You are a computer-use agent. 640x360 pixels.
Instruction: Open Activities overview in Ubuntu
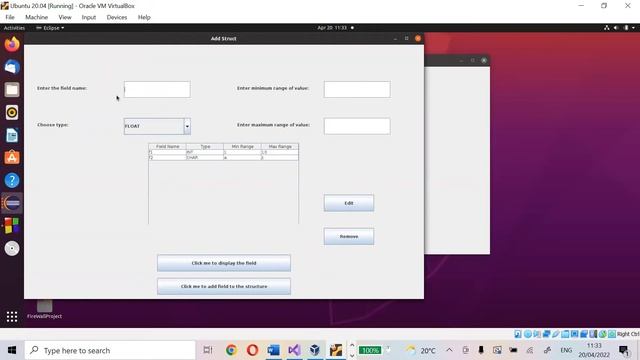tap(14, 28)
